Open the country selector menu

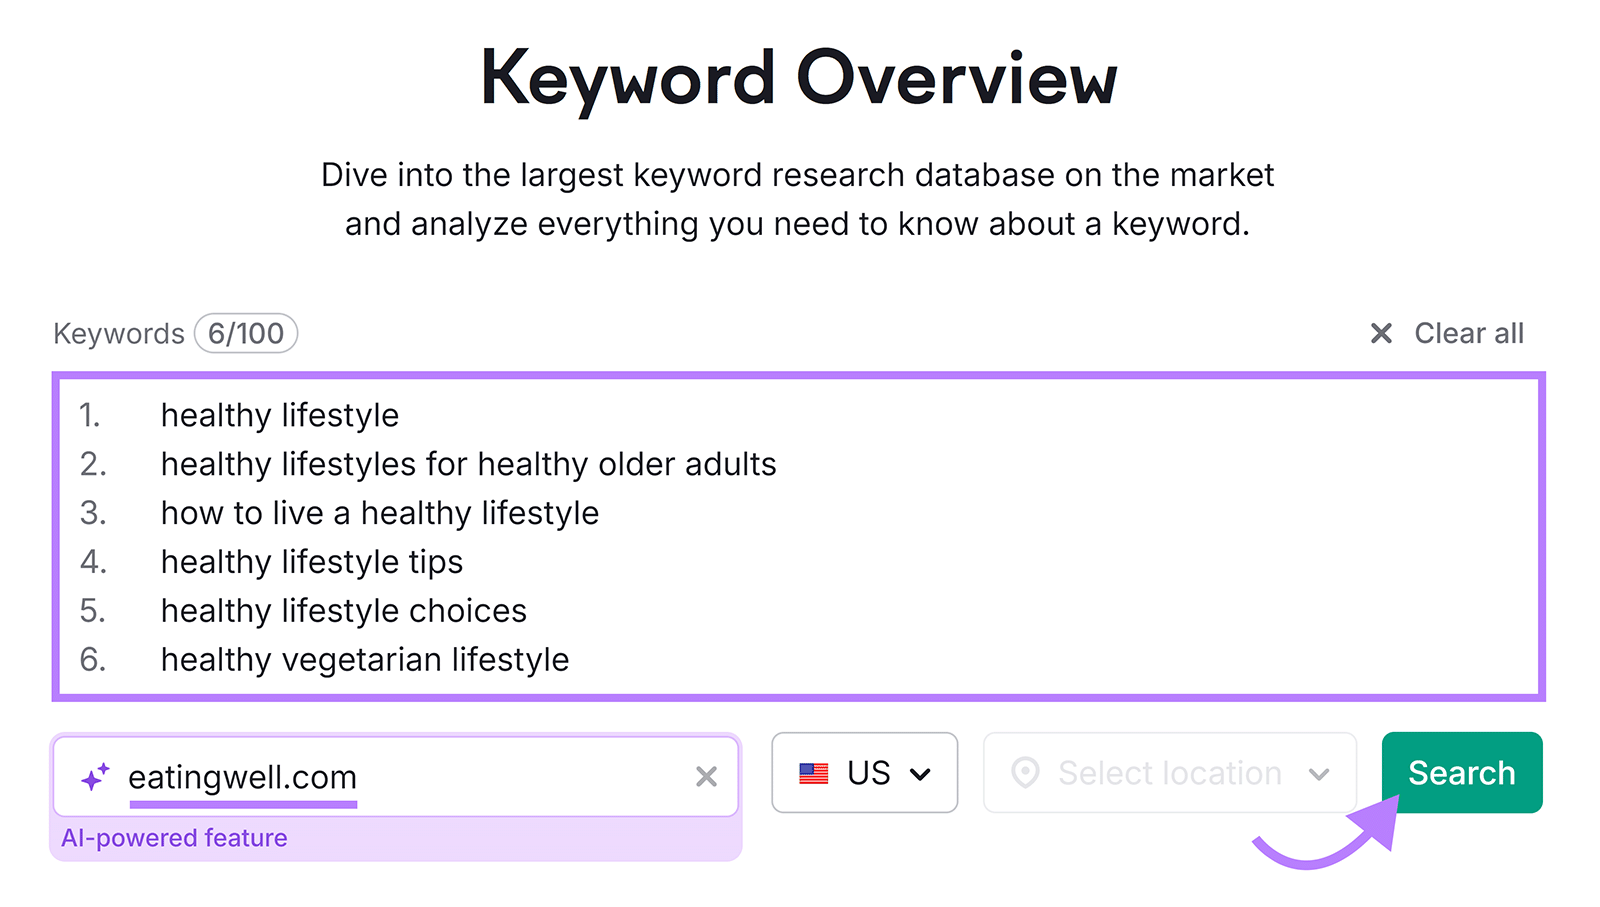click(x=864, y=772)
